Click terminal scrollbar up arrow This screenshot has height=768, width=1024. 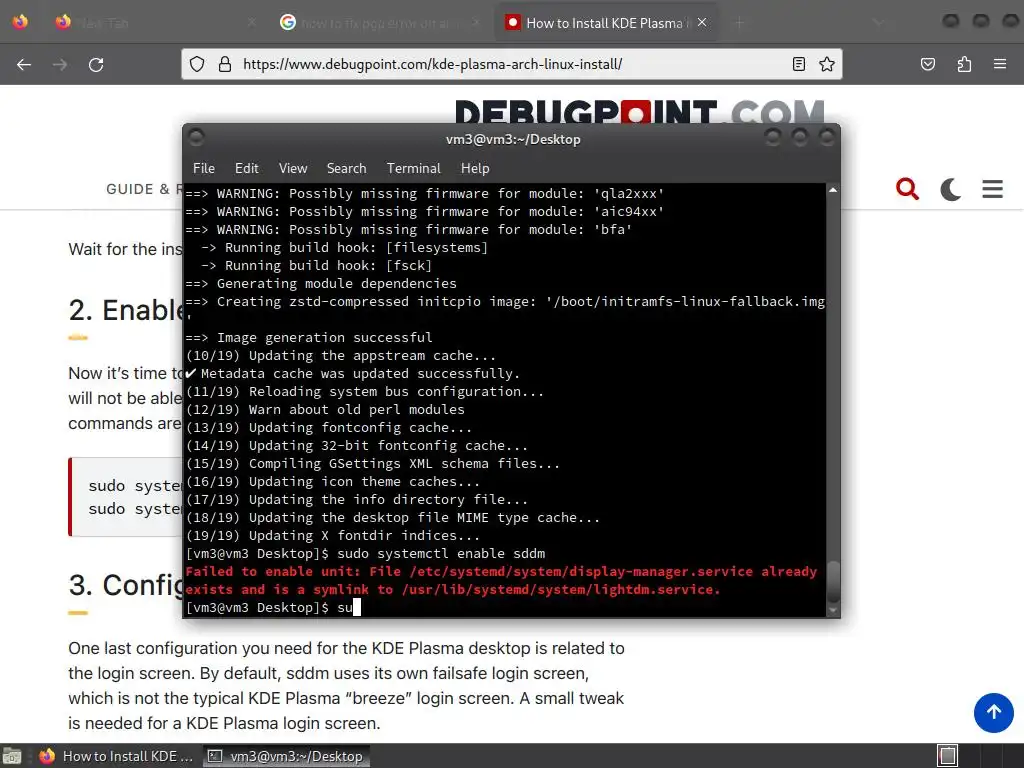pos(833,190)
